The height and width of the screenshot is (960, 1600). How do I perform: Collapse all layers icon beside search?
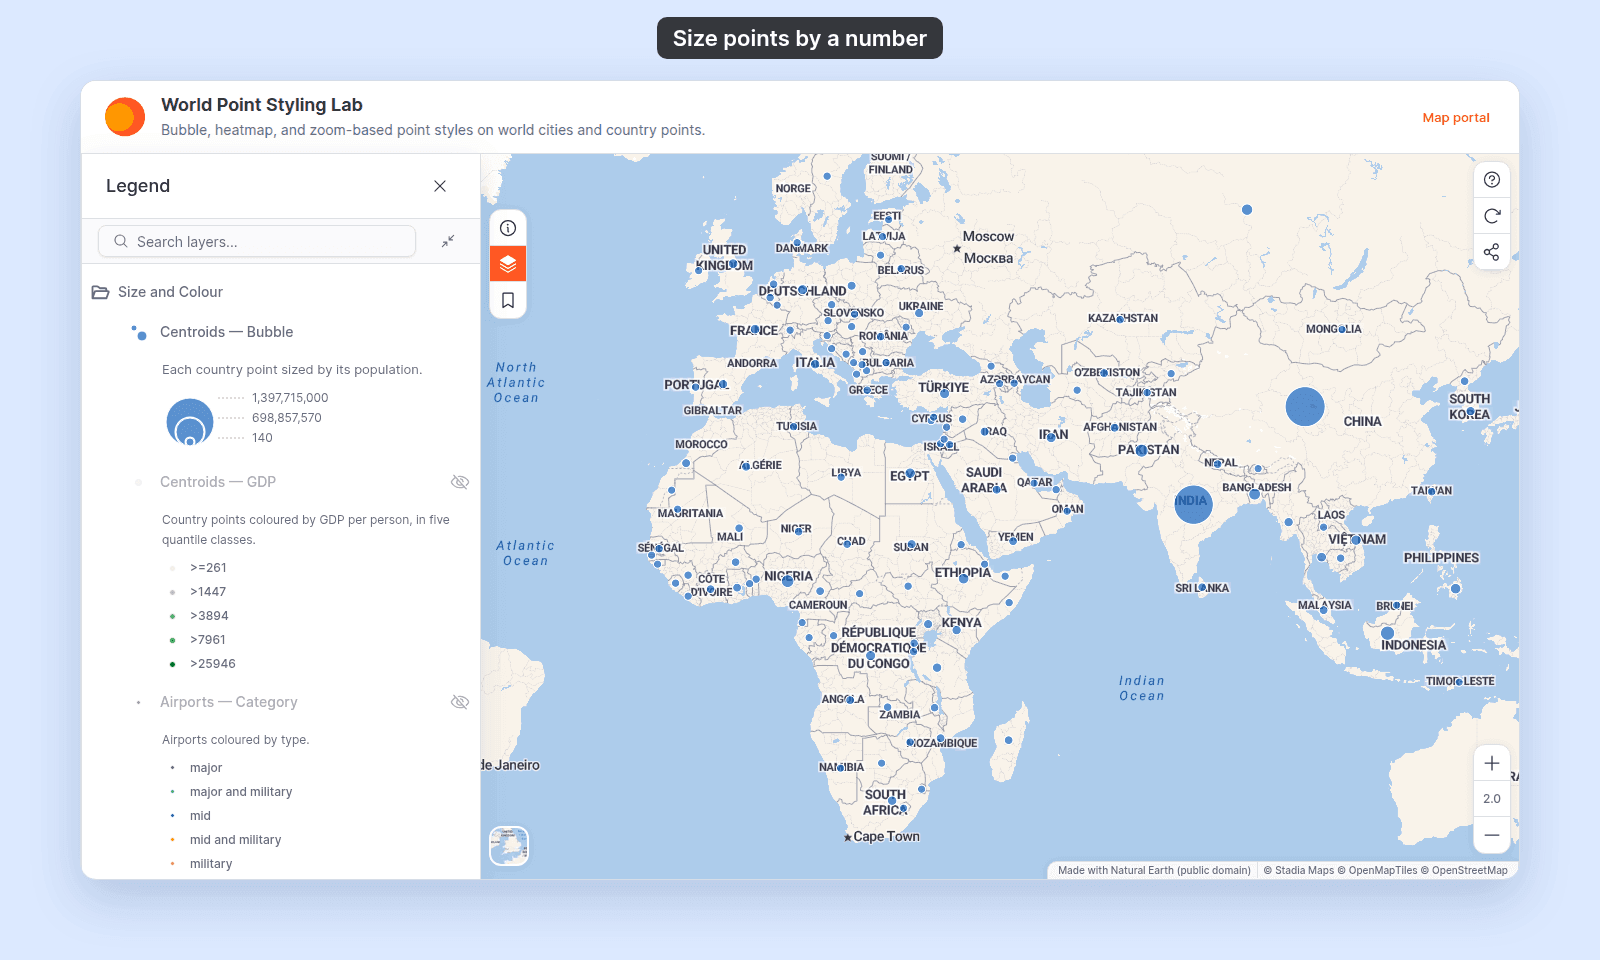[x=448, y=241]
